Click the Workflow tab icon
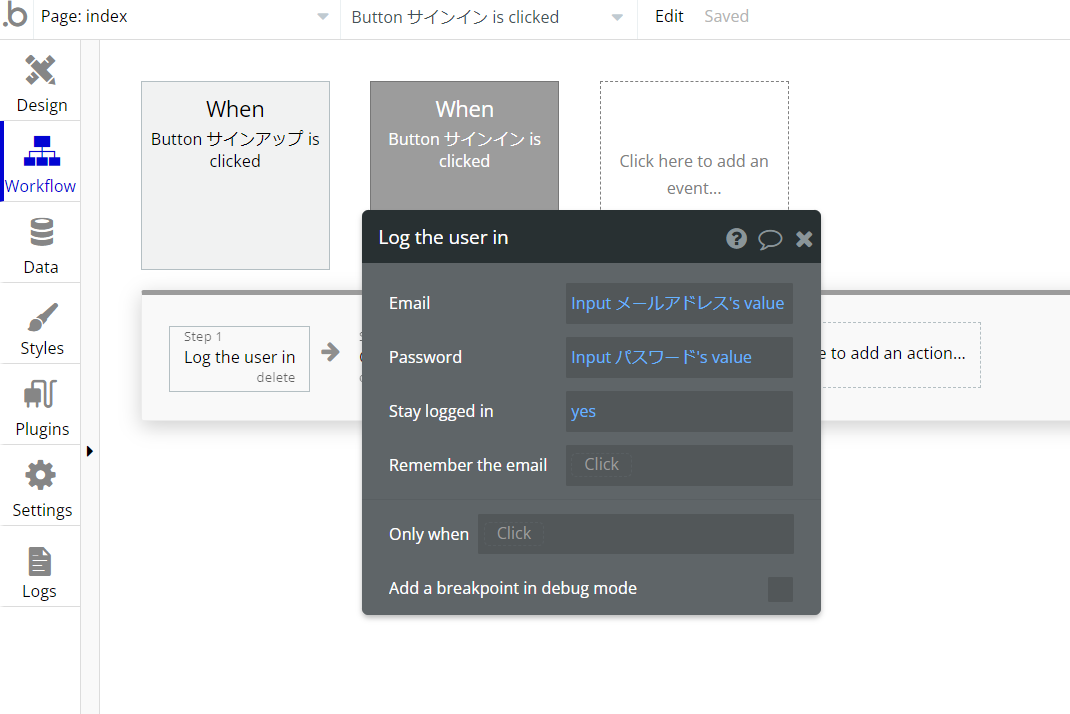 pos(41,151)
